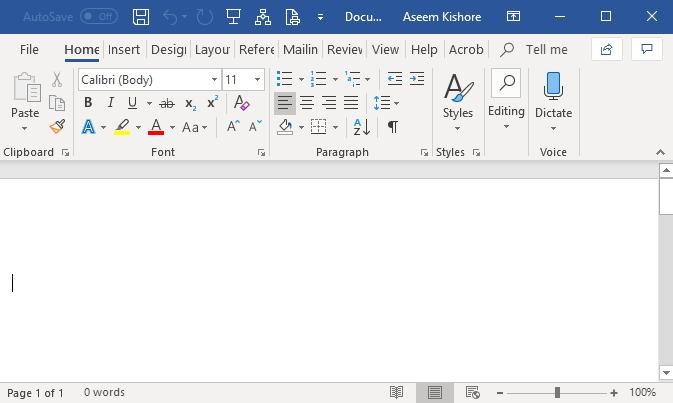Apply multilevel list icon
The image size is (673, 403).
pyautogui.click(x=352, y=79)
